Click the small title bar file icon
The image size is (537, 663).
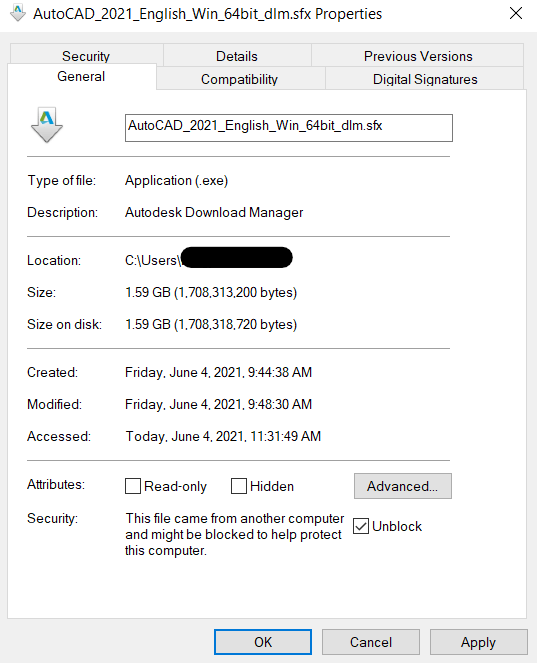(x=17, y=13)
